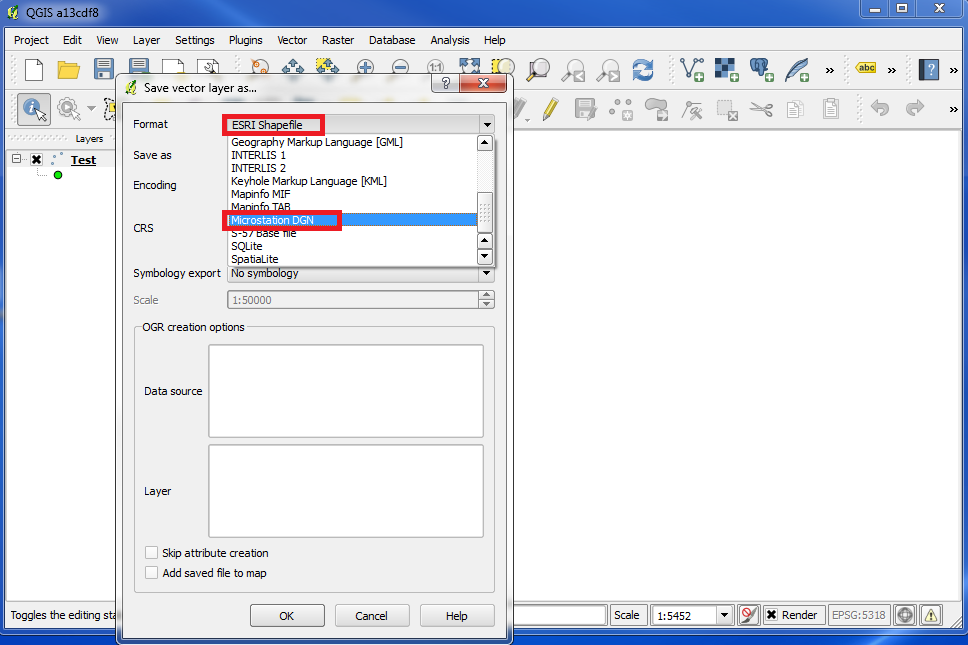
Task: Save layer edits icon
Action: click(585, 109)
